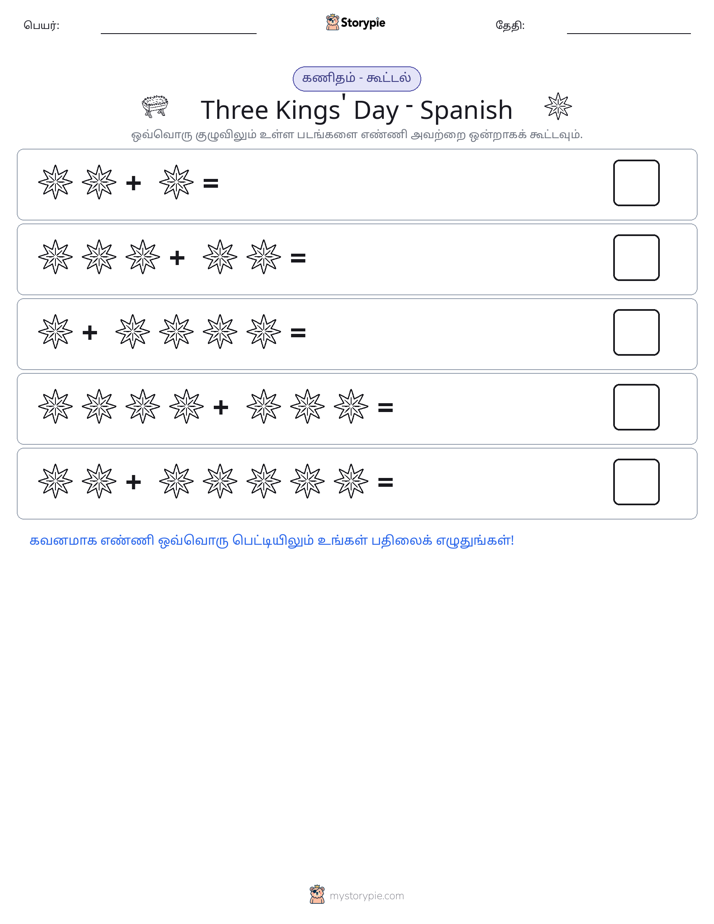Click the star icon right of title
714x924 pixels.
558,106
